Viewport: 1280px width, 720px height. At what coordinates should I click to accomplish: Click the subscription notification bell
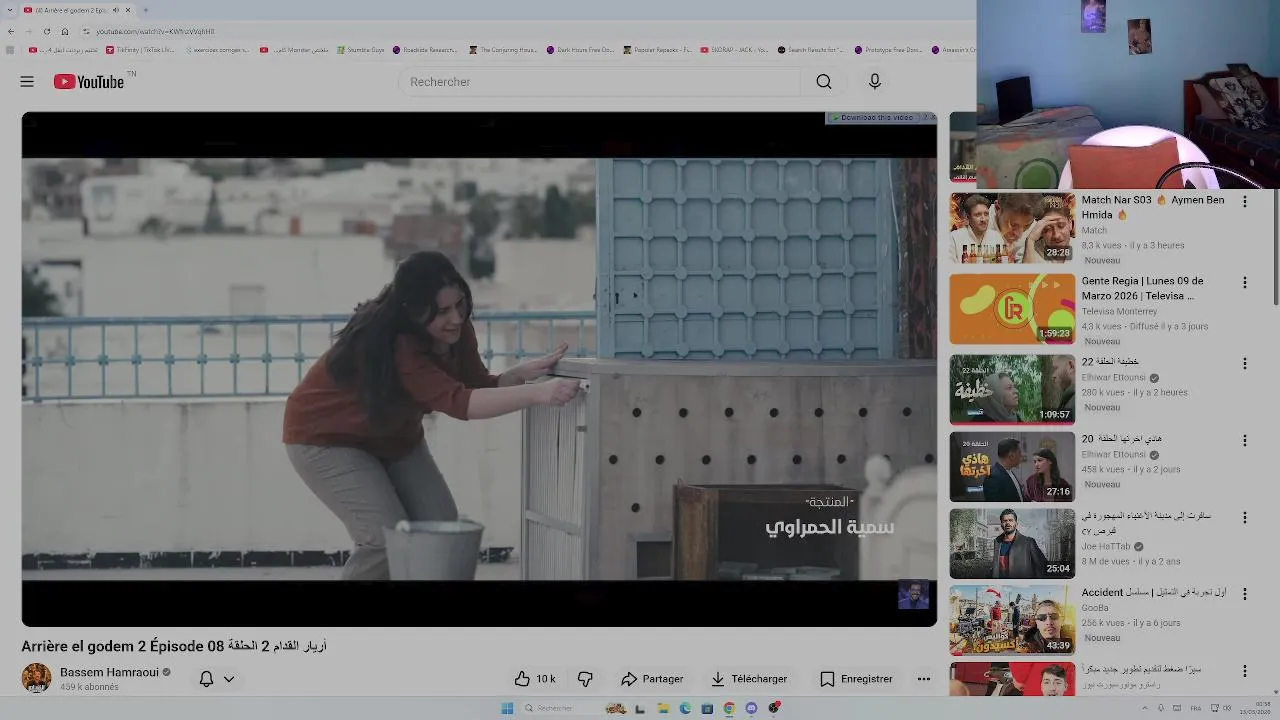pyautogui.click(x=206, y=679)
